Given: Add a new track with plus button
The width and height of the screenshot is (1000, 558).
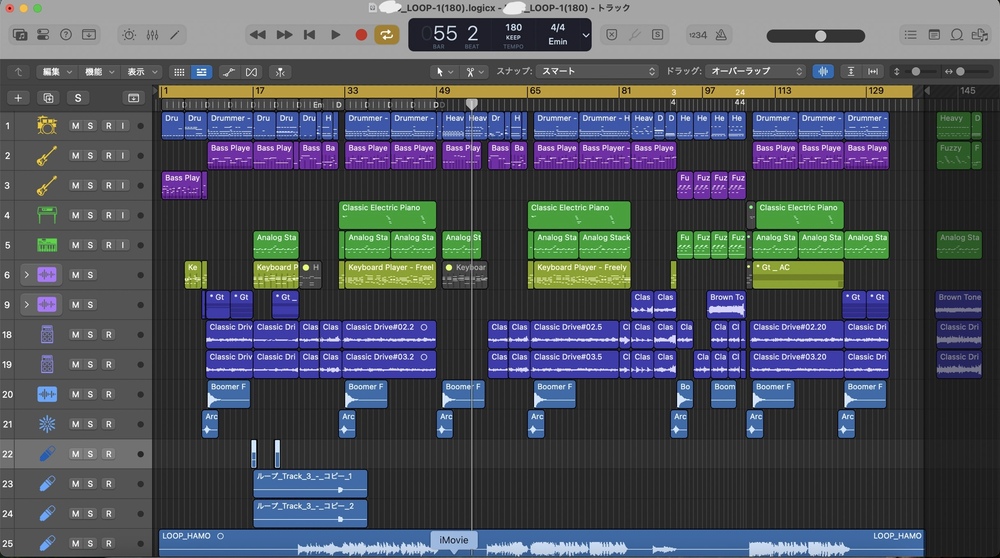Looking at the screenshot, I should pyautogui.click(x=17, y=98).
